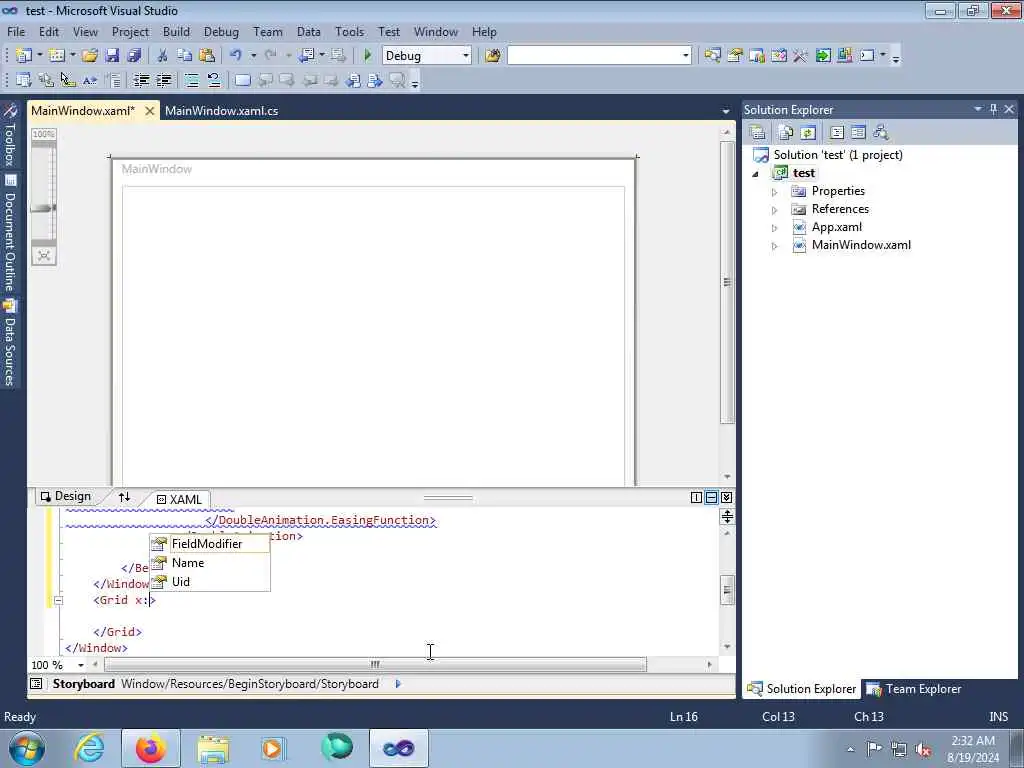Select Uid in the IntelliSense list

click(210, 581)
